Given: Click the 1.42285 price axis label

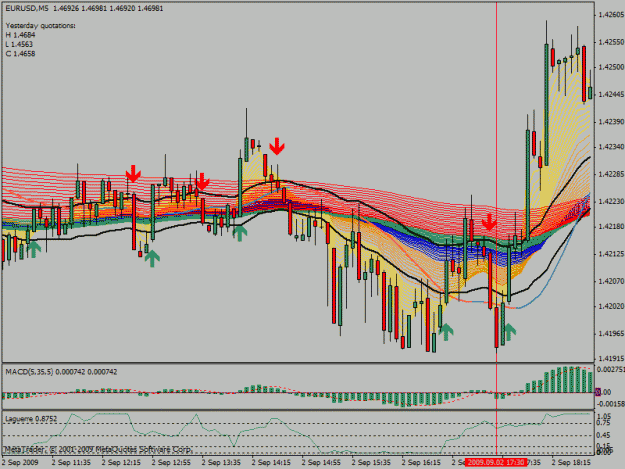Looking at the screenshot, I should (x=611, y=174).
